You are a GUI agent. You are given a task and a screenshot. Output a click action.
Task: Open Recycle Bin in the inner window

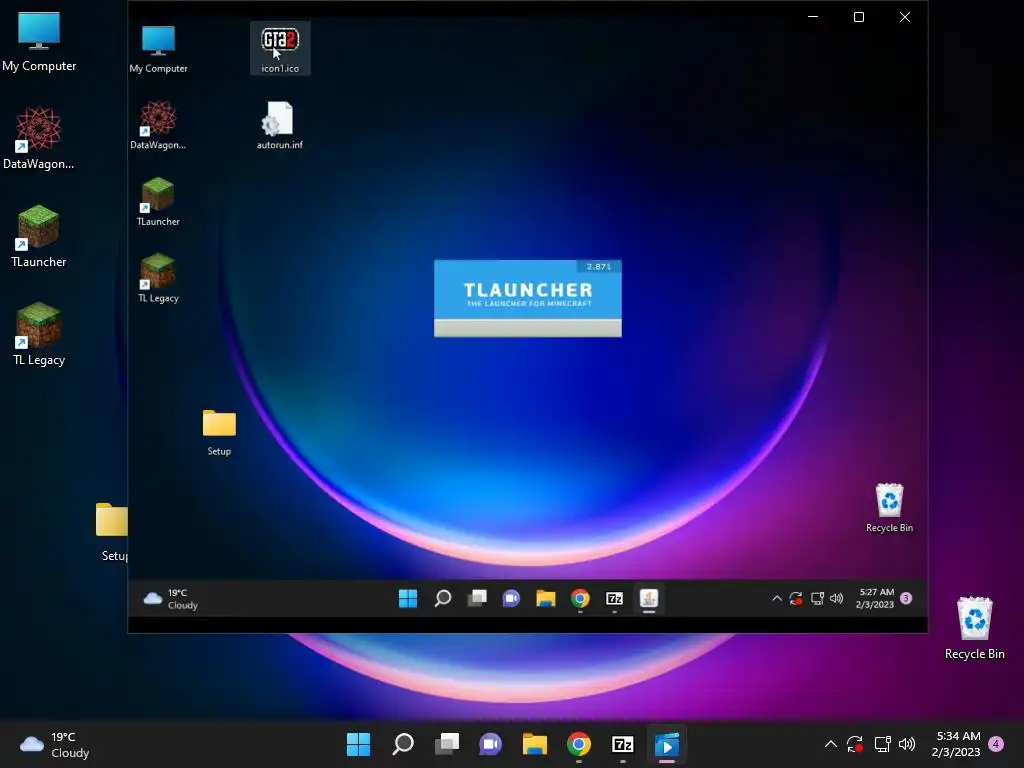tap(889, 508)
